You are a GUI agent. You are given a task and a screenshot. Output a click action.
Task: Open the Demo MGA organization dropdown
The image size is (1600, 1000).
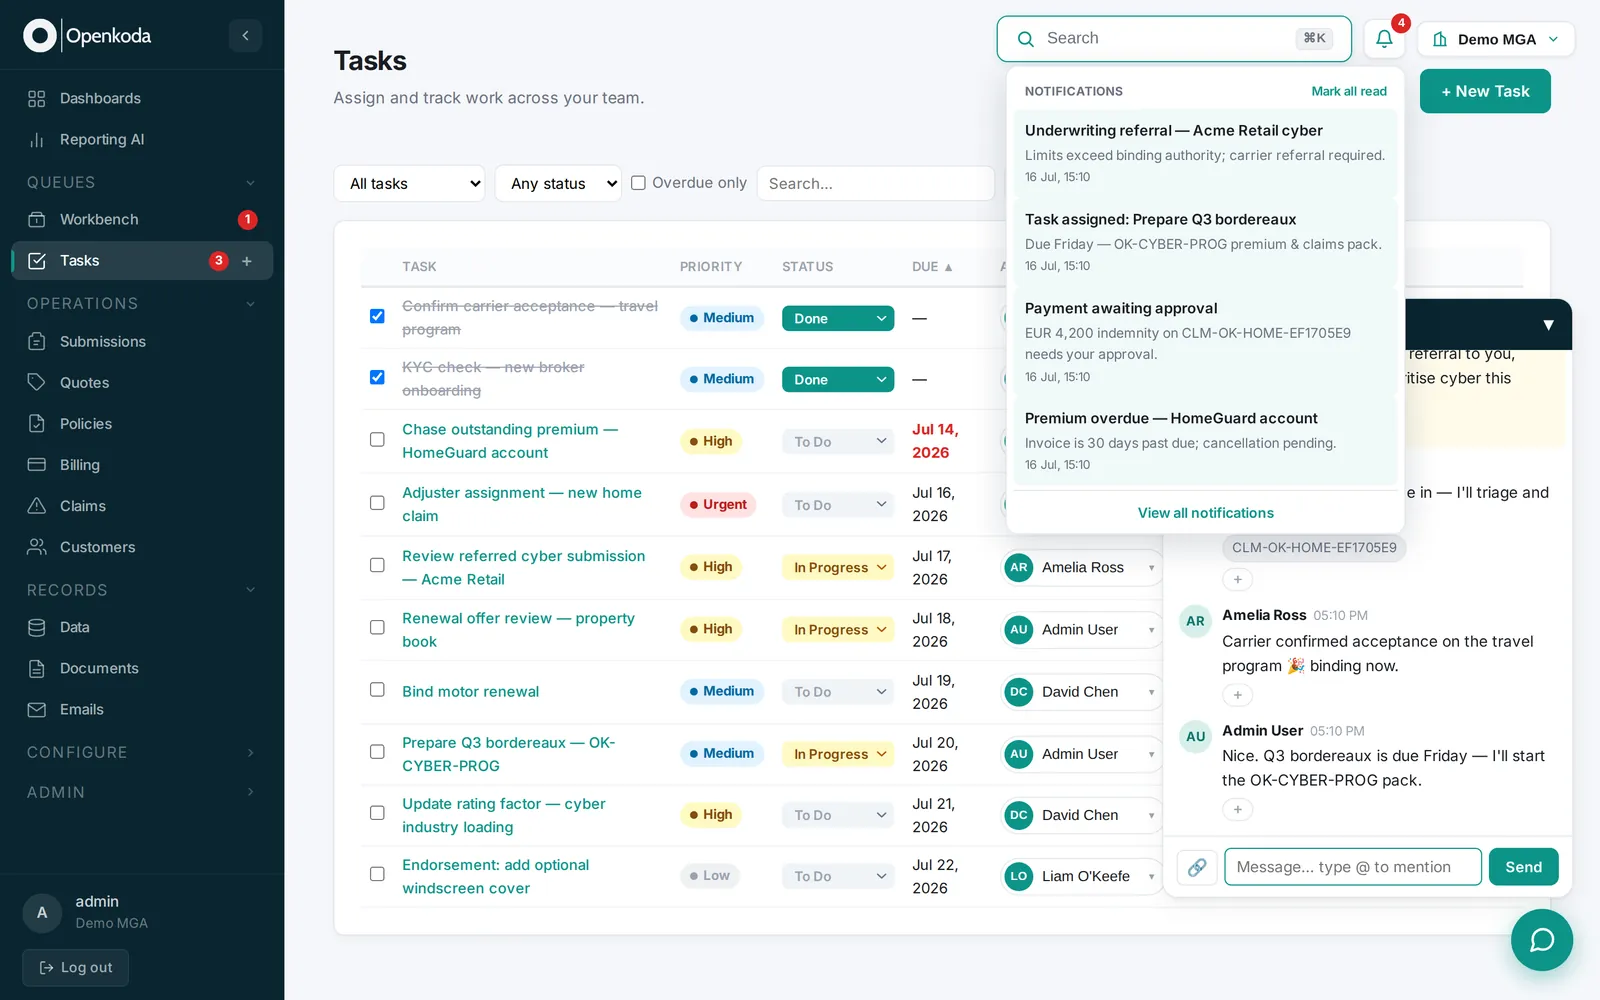pos(1496,39)
